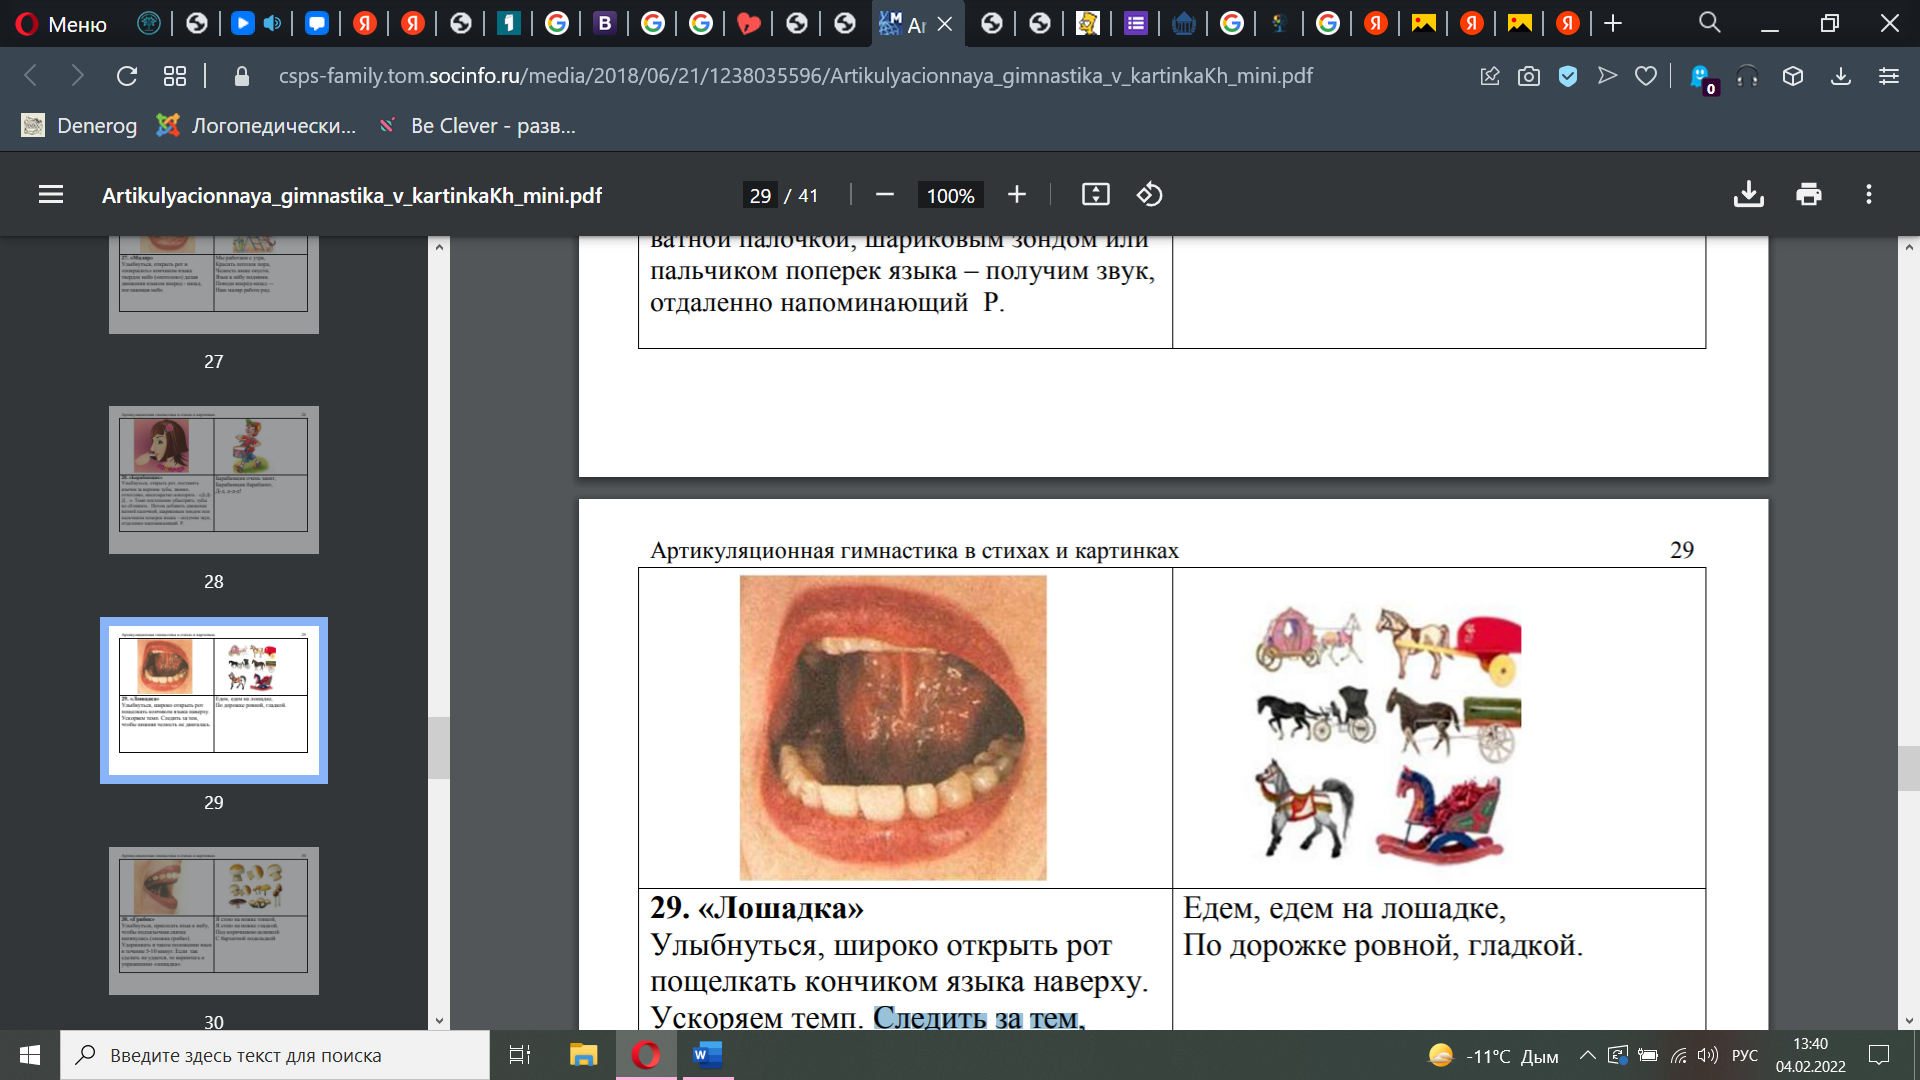Open the Denerog bookmark
Screen dimensions: 1920x1080
pos(80,126)
